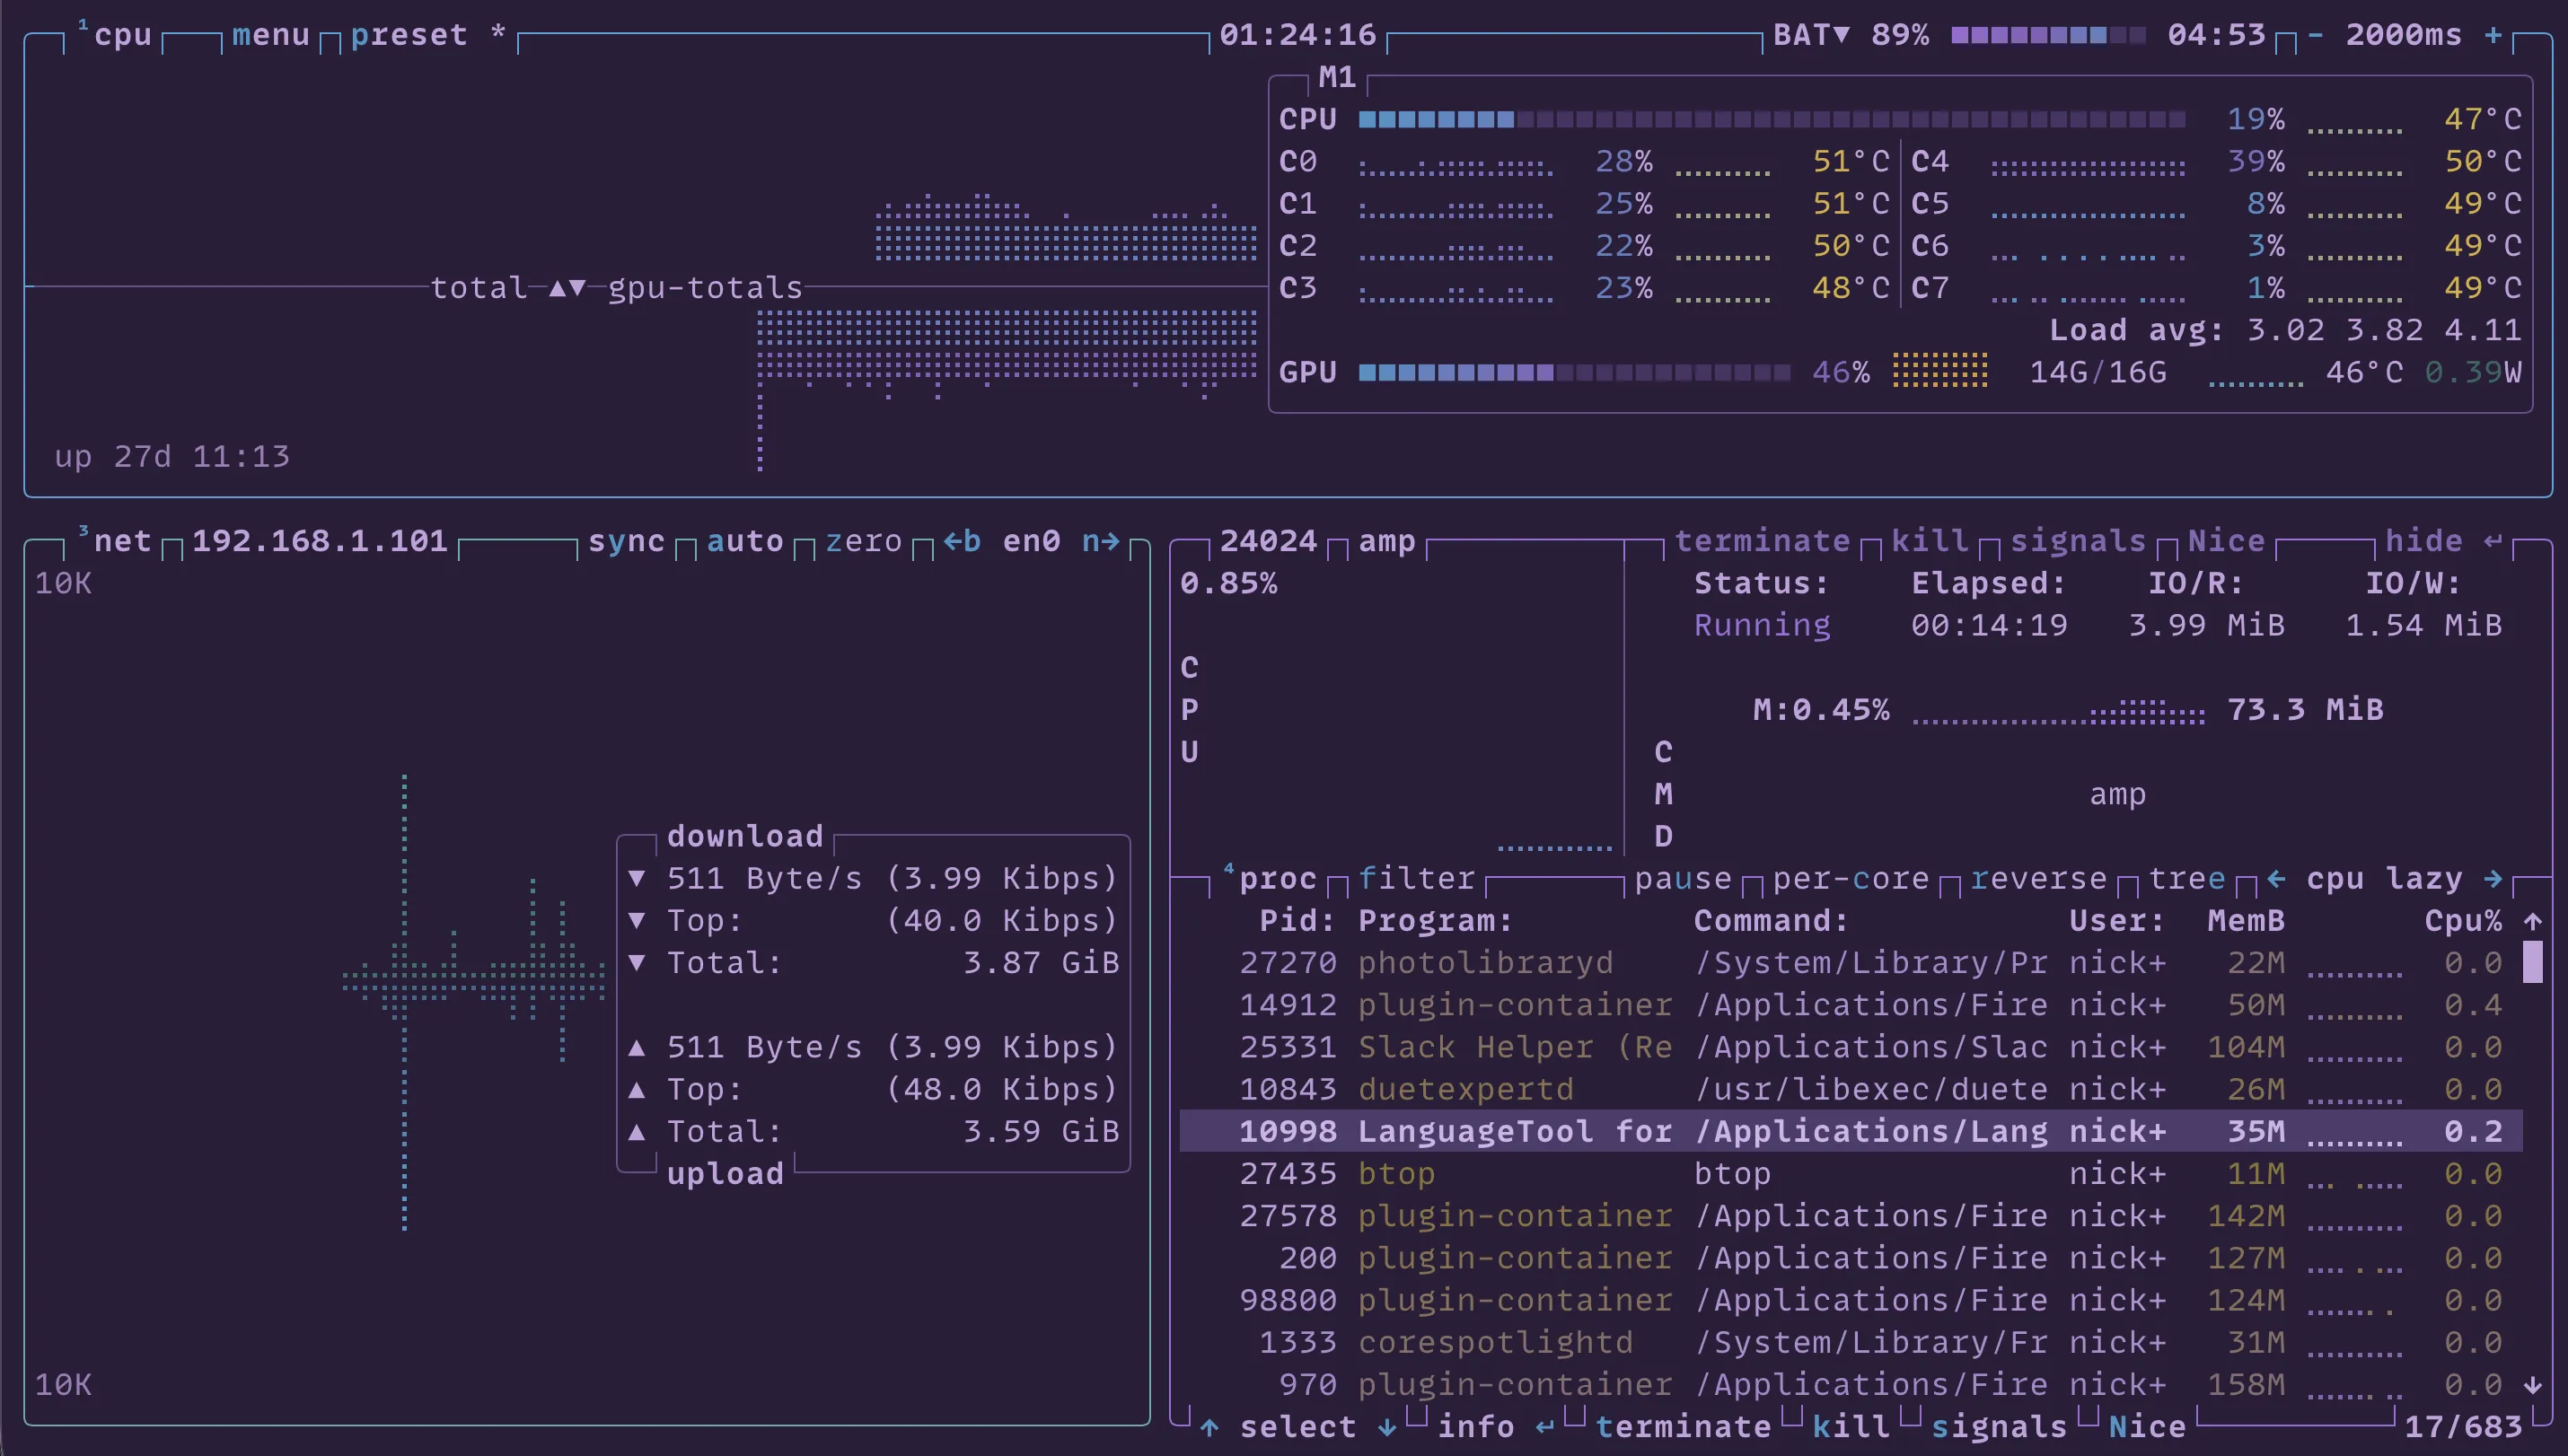The height and width of the screenshot is (1456, 2568).
Task: Click the process count 17/683
Action: 2463,1427
